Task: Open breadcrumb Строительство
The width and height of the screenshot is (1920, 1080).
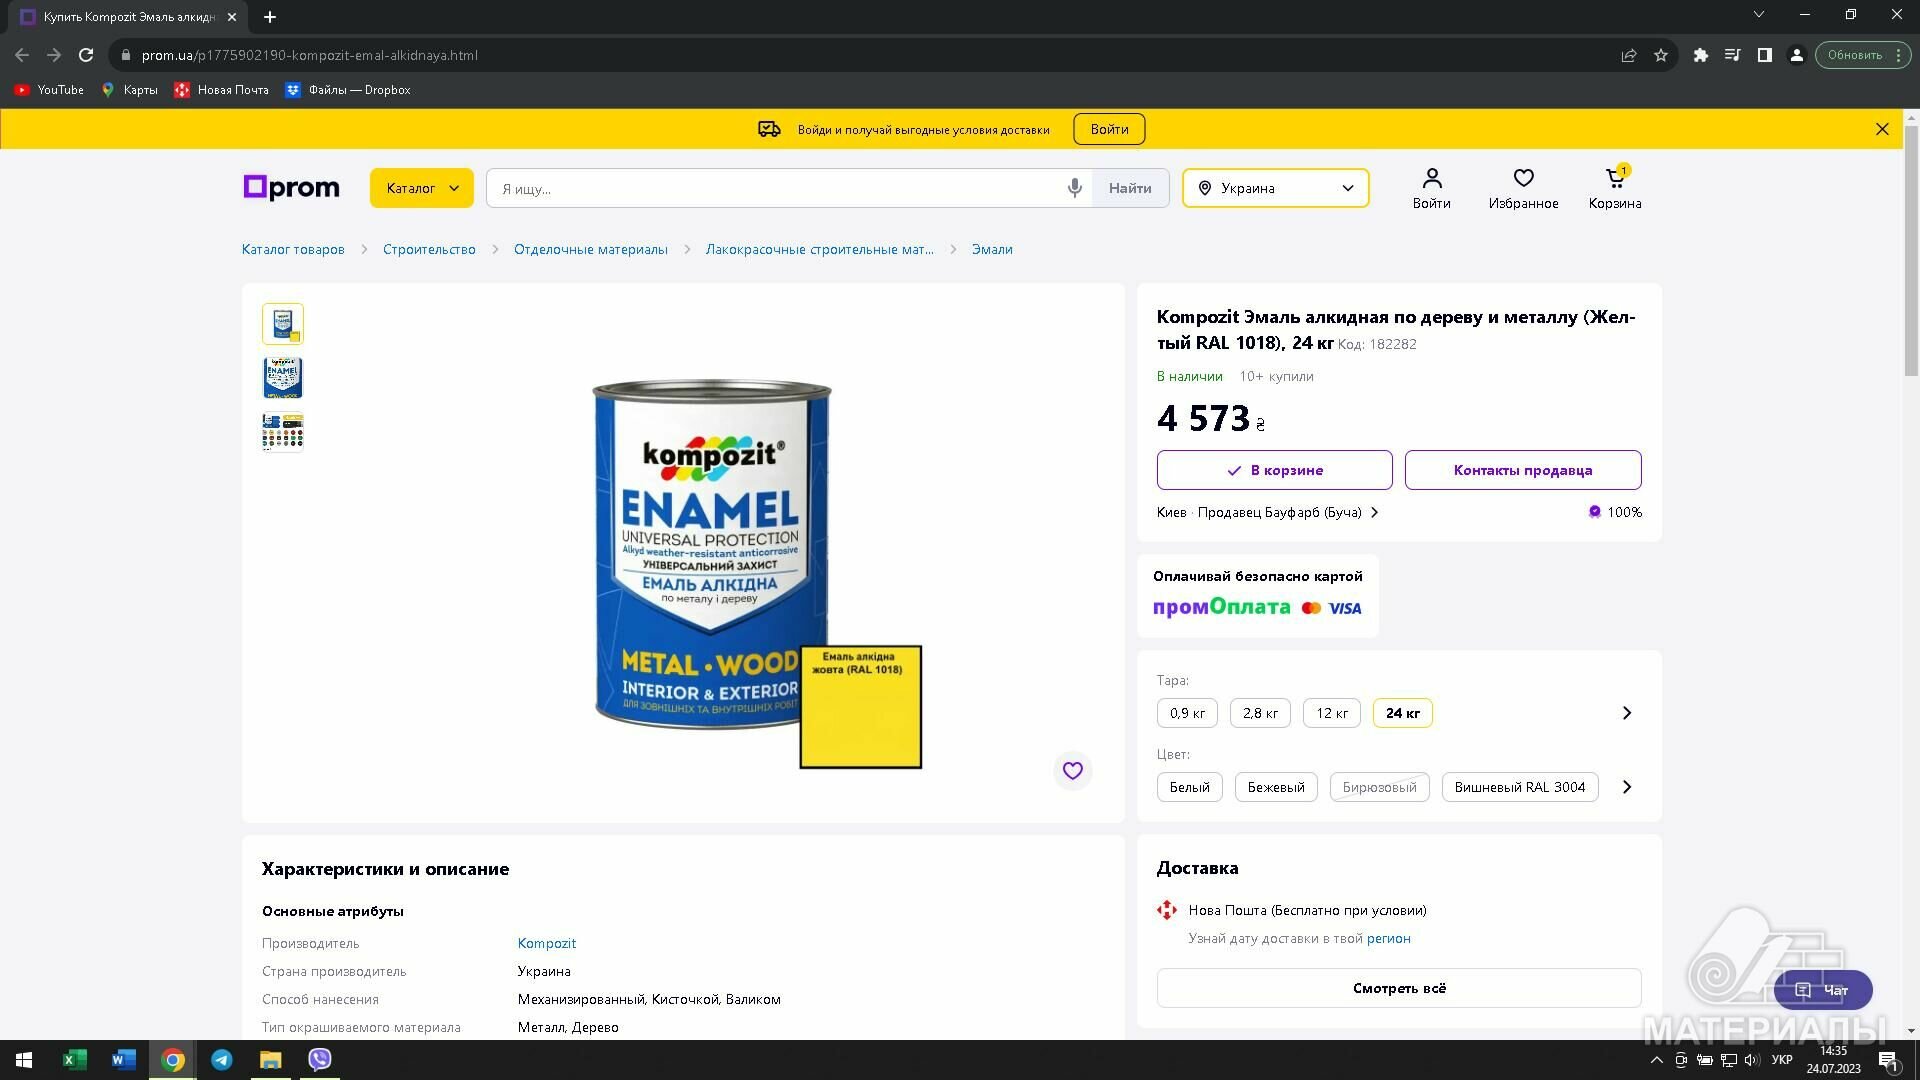Action: click(x=429, y=249)
